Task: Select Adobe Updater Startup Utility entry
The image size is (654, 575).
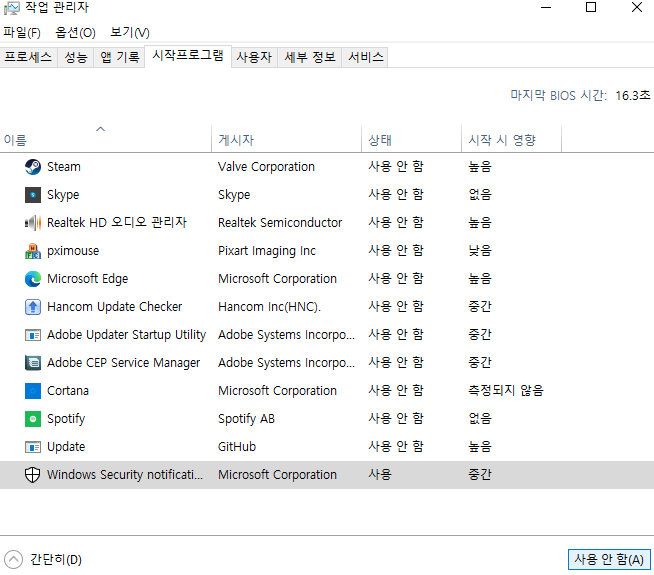Action: point(126,335)
